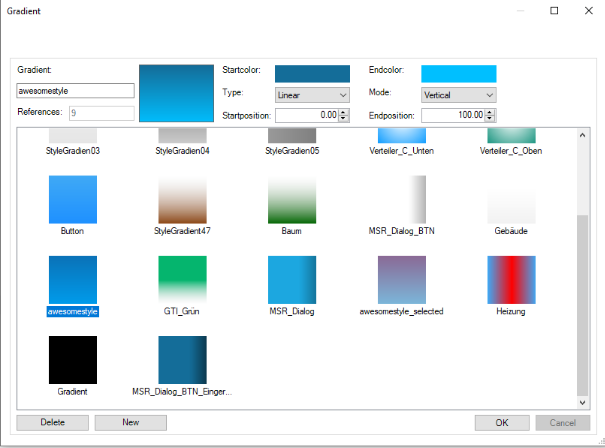The image size is (605, 448).
Task: Select the StyleGradient47 brown gradient thumbnail
Action: (x=182, y=199)
